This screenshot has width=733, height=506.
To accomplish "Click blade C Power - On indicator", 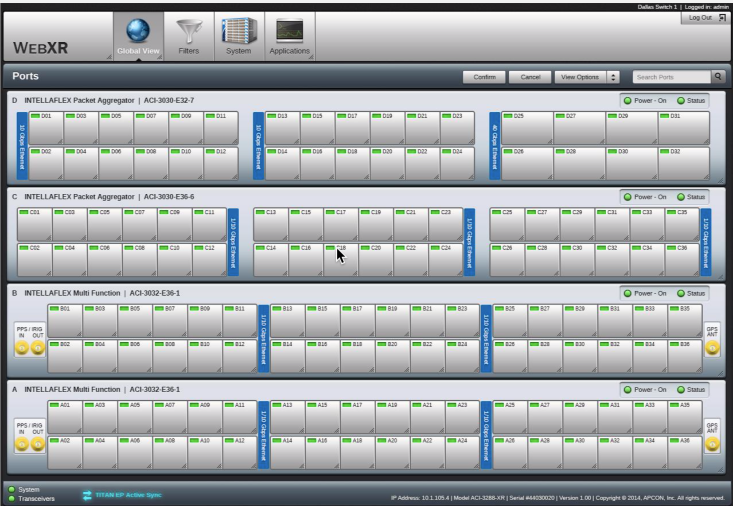I will pos(628,197).
